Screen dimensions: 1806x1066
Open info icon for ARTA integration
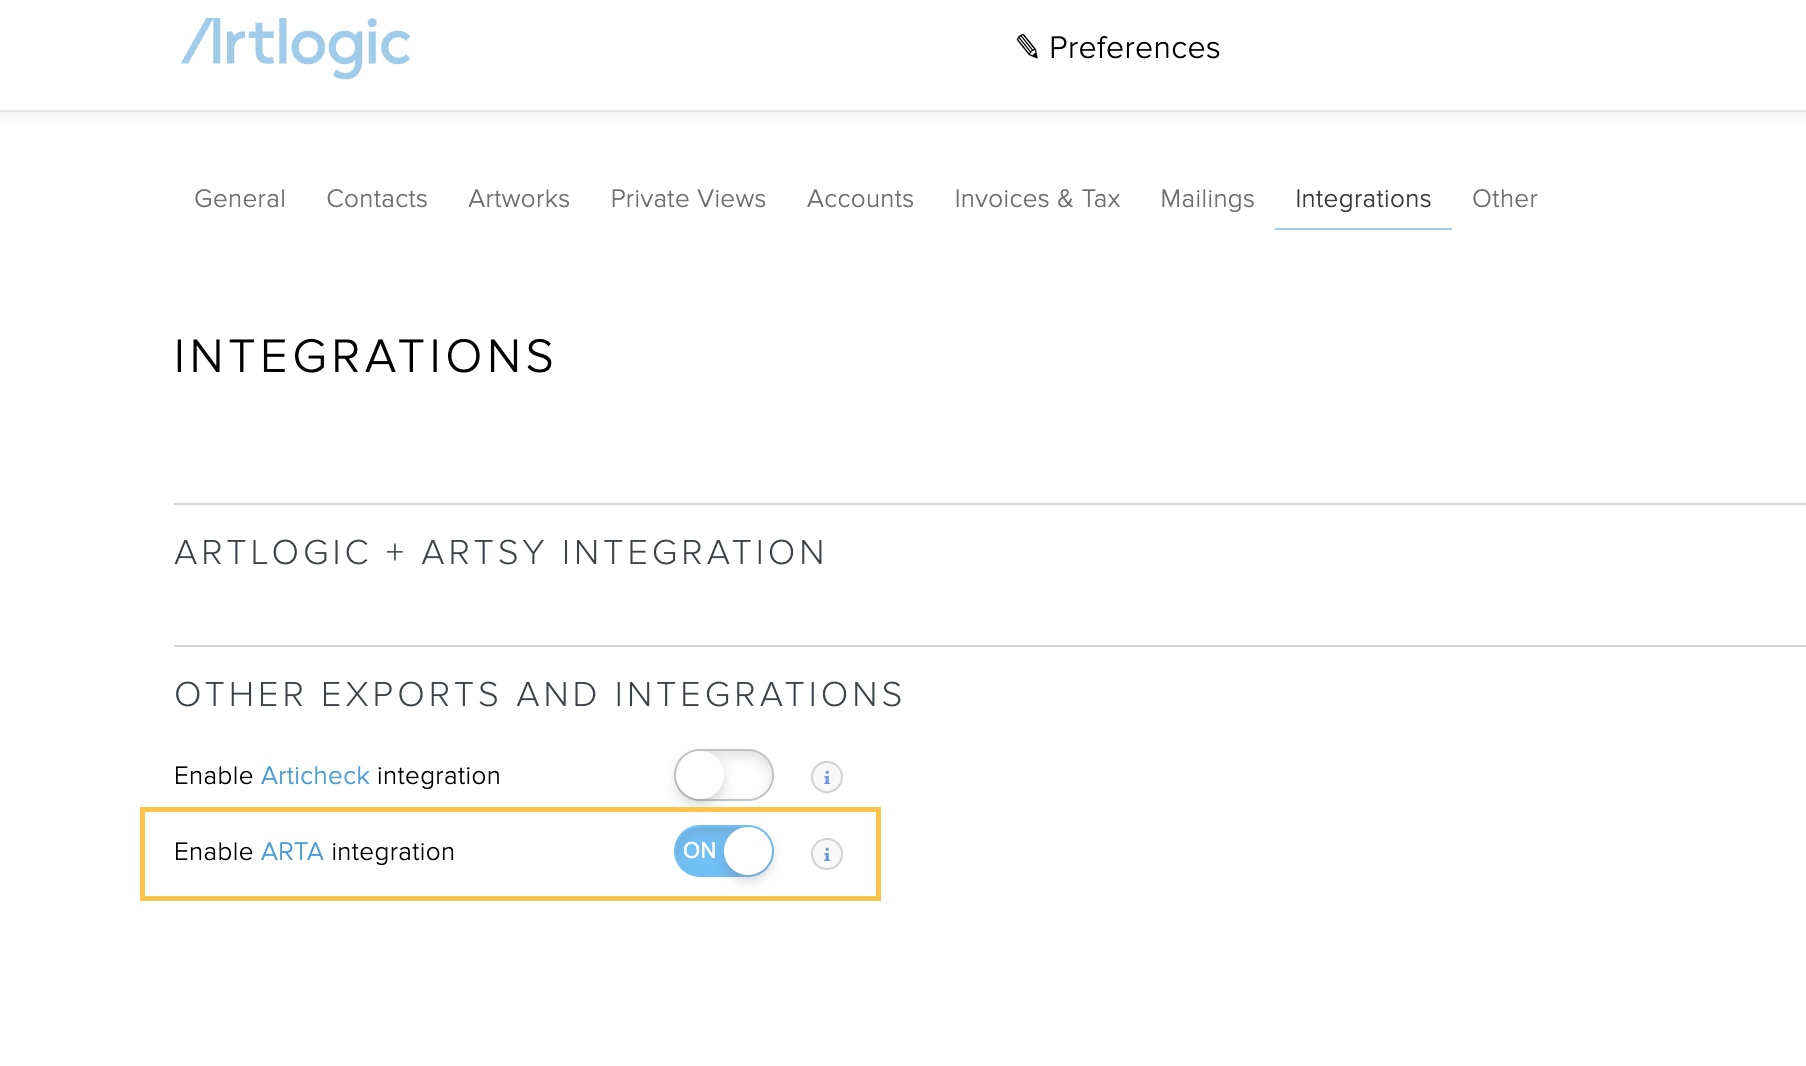point(826,854)
